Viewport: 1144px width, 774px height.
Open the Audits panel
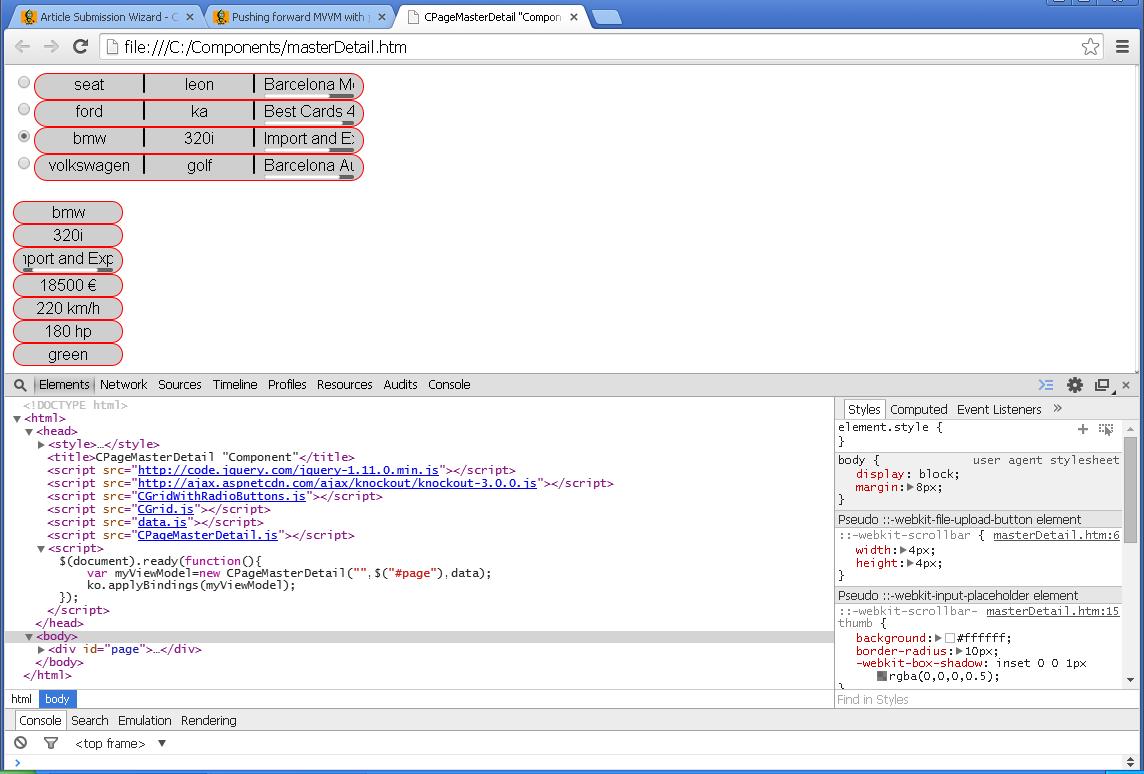[401, 384]
